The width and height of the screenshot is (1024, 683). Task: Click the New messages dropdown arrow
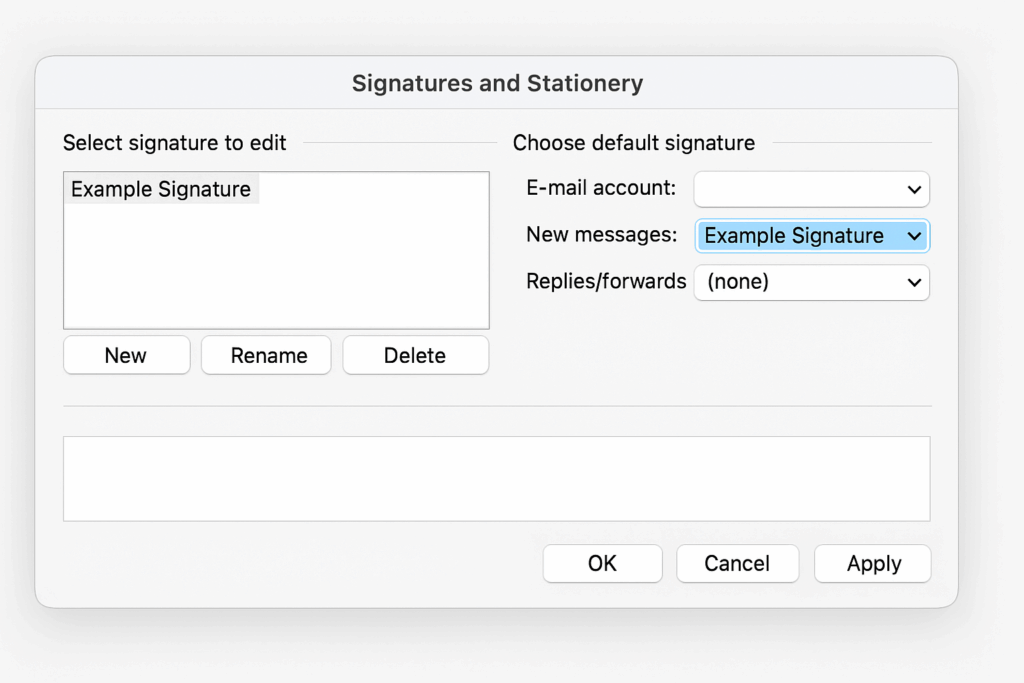915,235
